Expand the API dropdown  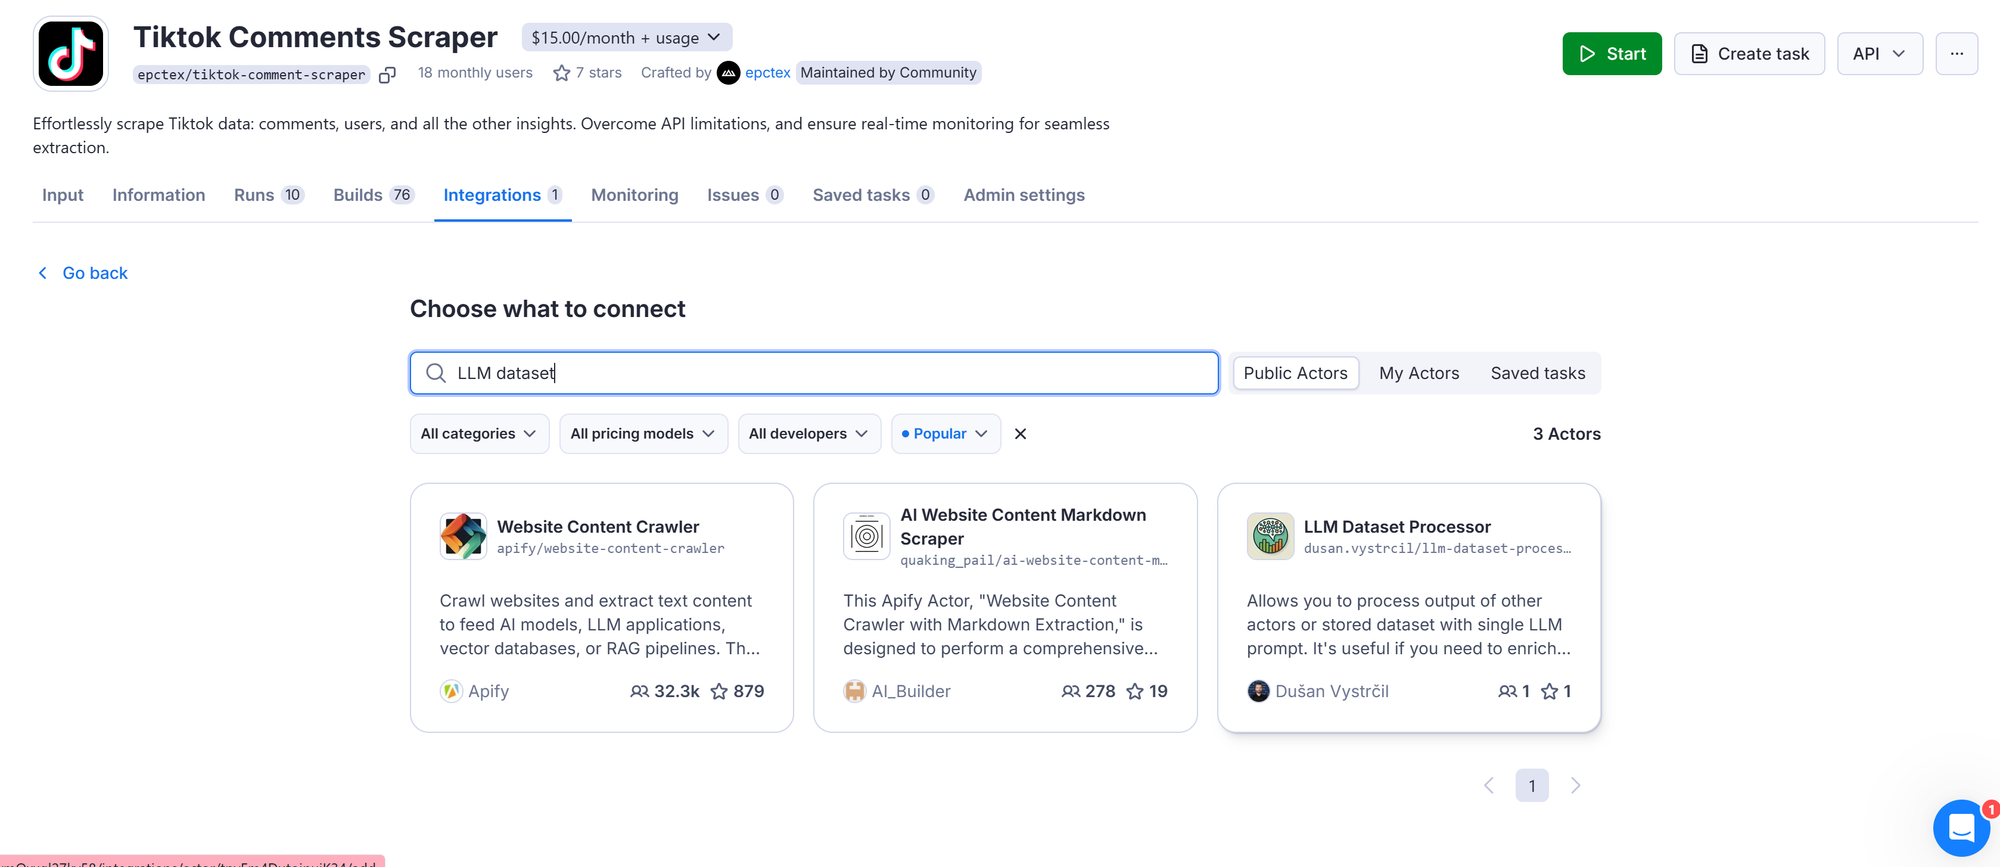pos(1880,54)
